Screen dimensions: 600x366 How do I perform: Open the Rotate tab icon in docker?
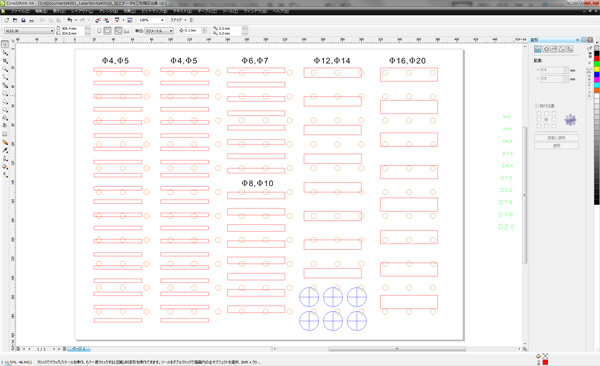tap(546, 49)
